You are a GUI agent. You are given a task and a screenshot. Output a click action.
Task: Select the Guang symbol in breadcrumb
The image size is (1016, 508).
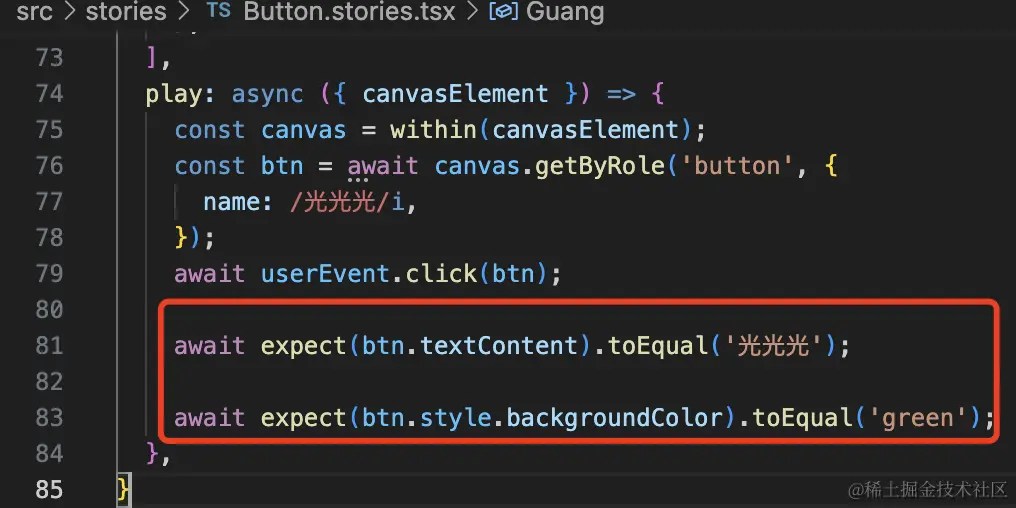coord(565,12)
